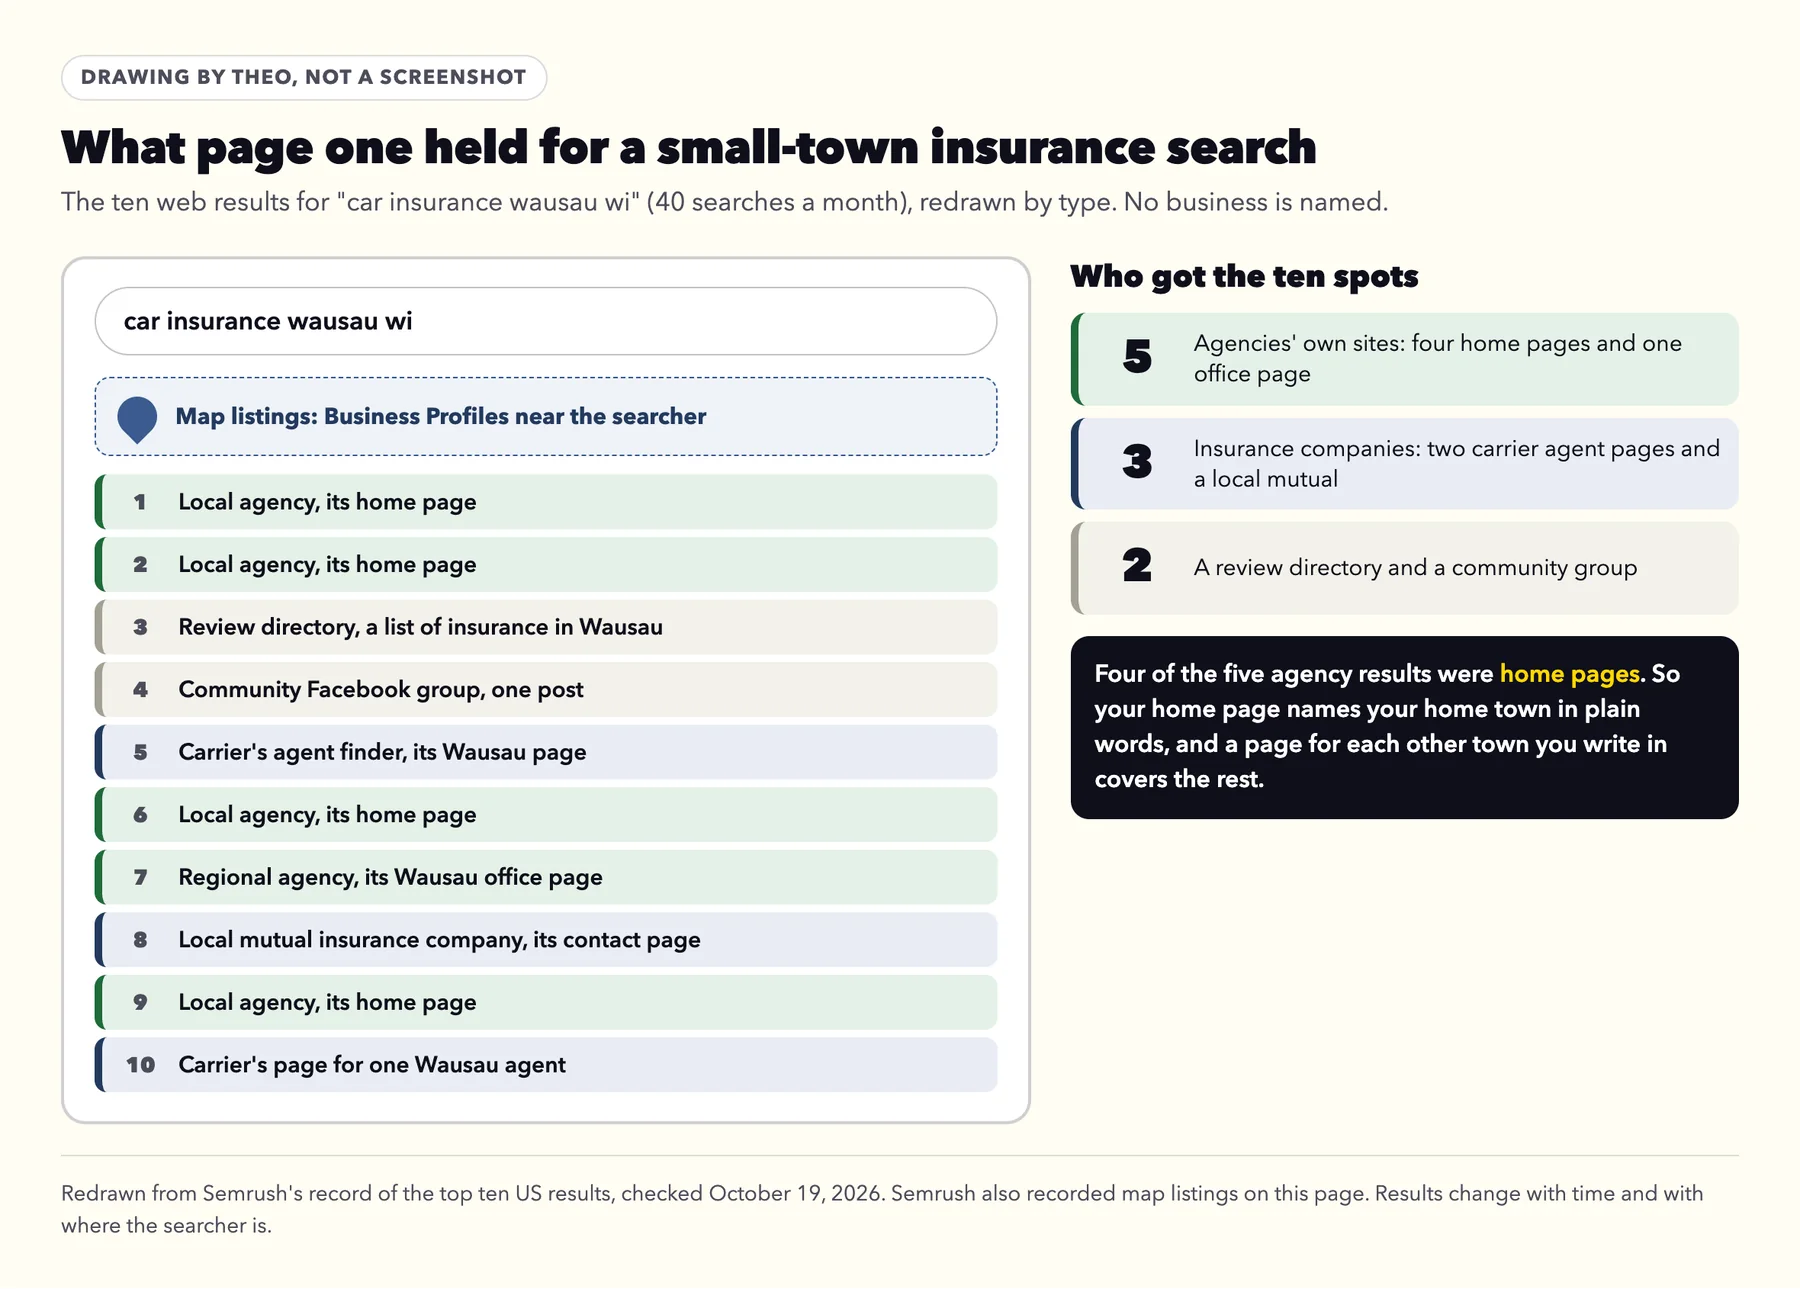The image size is (1800, 1289).
Task: Select the 'Insurance companies: two carrier agent pages' card
Action: 1404,464
